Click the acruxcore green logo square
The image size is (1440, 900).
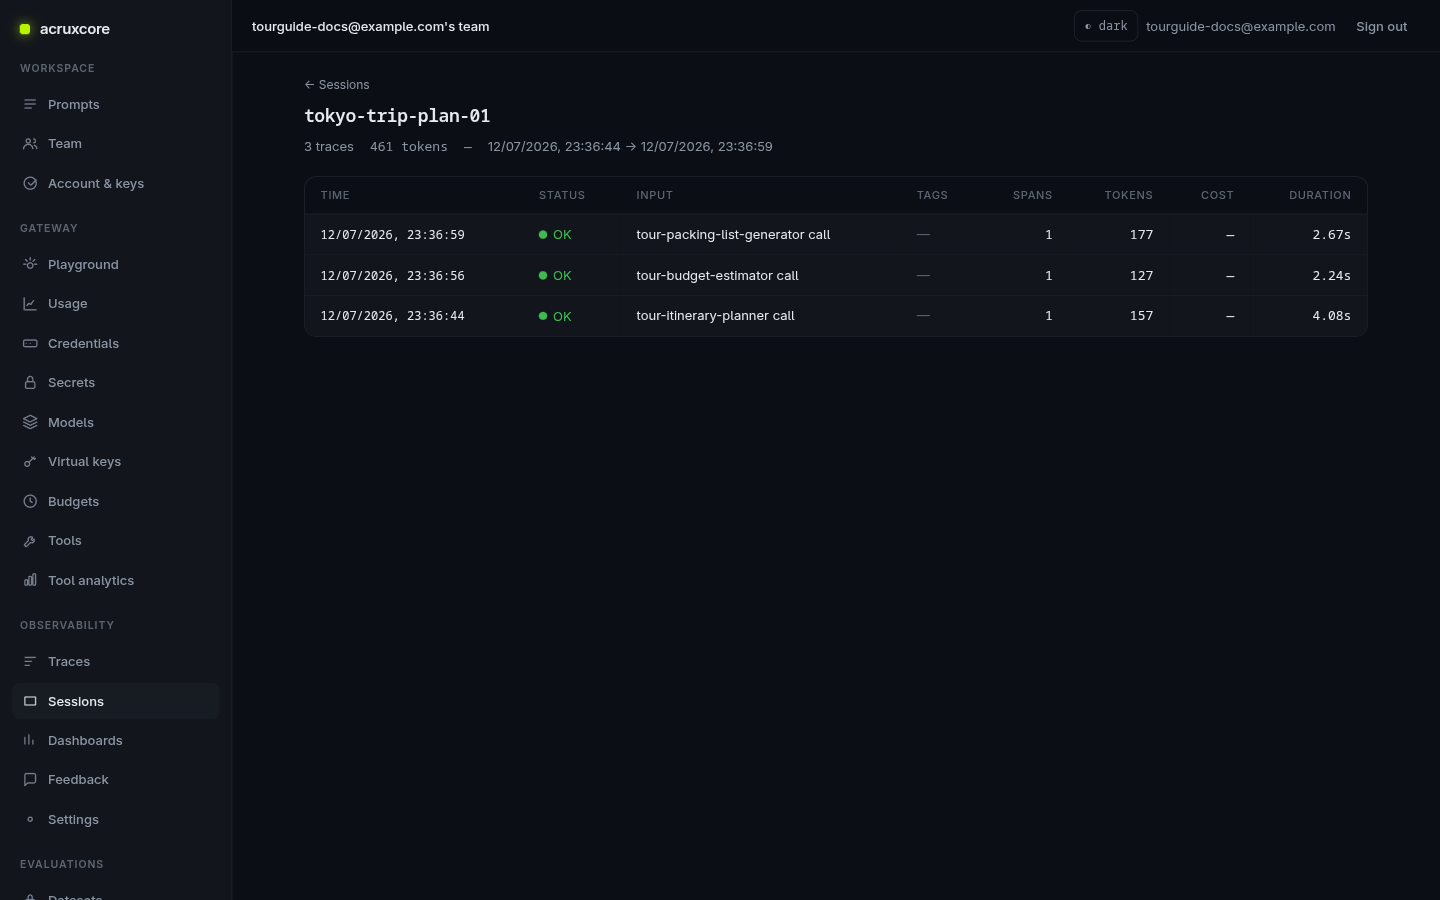[25, 29]
